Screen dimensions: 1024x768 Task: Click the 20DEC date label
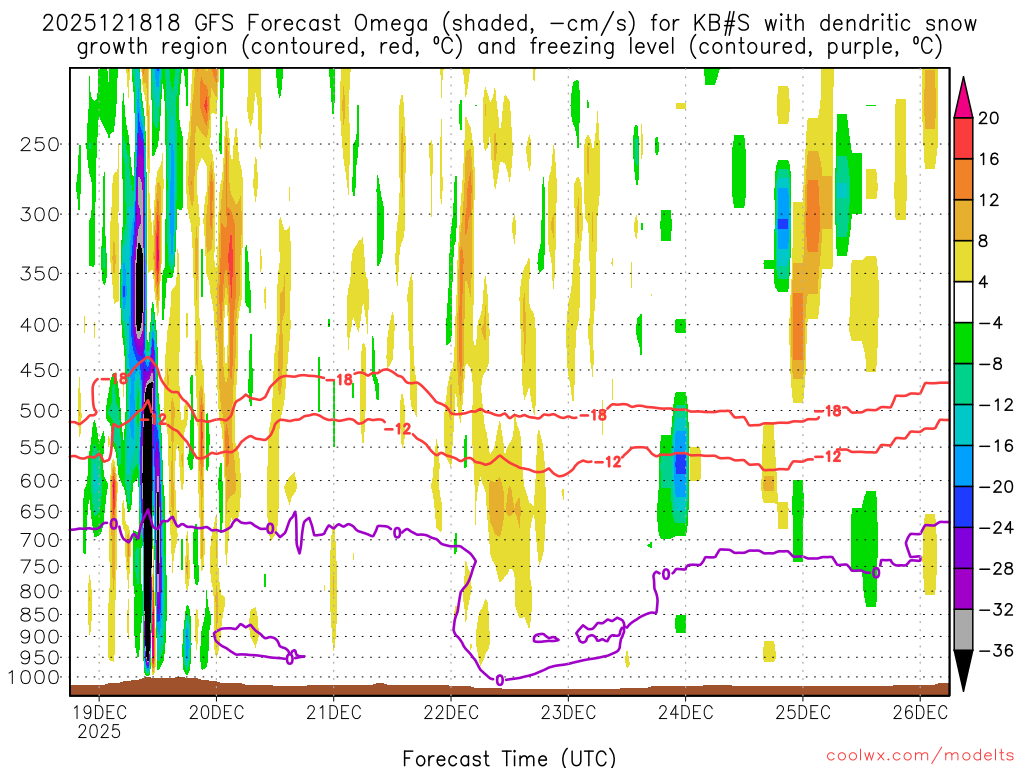coord(216,712)
